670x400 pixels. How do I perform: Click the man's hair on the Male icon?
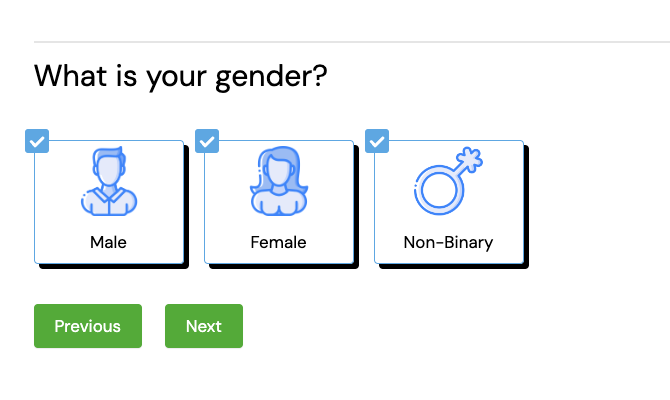click(108, 157)
